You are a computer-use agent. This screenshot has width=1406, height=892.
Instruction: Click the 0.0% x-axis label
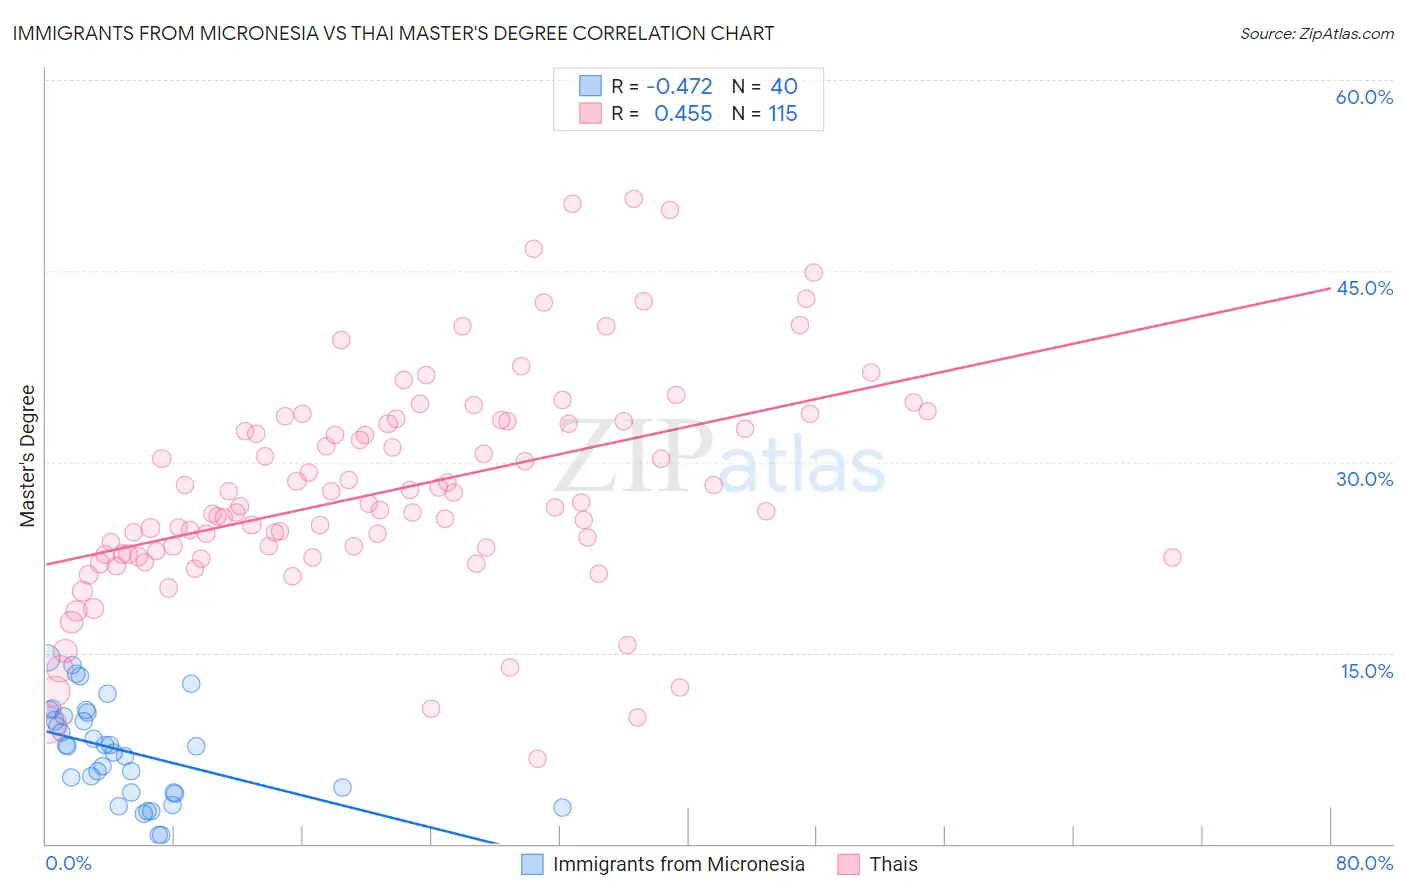click(68, 863)
